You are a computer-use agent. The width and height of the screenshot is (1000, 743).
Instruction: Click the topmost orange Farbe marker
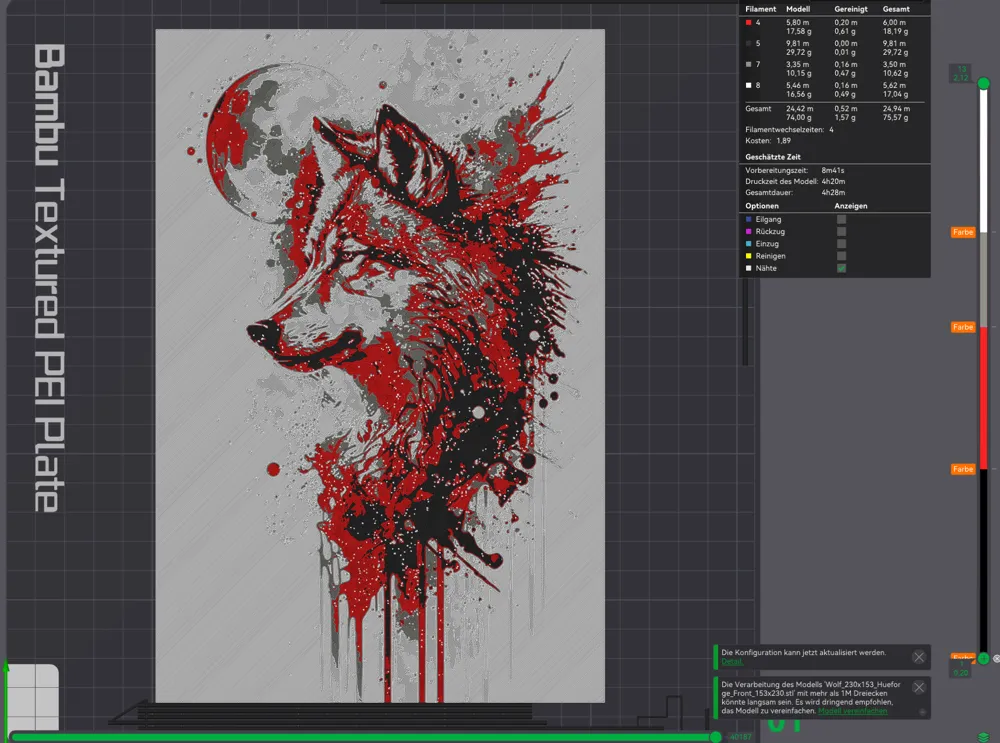[x=962, y=232]
